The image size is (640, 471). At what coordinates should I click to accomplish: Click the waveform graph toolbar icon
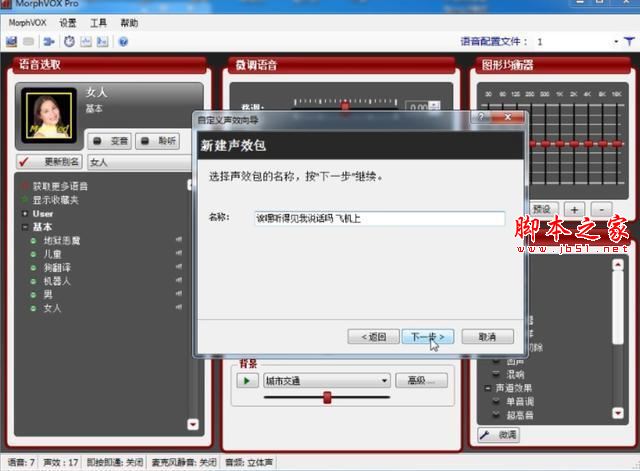86,41
